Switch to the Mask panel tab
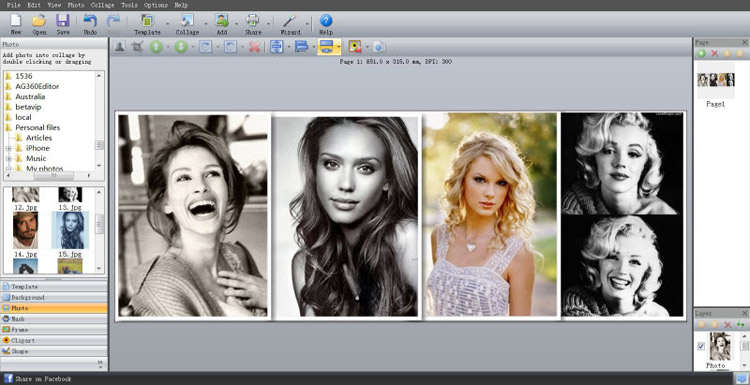Screen dimensions: 750x385 [x=54, y=319]
